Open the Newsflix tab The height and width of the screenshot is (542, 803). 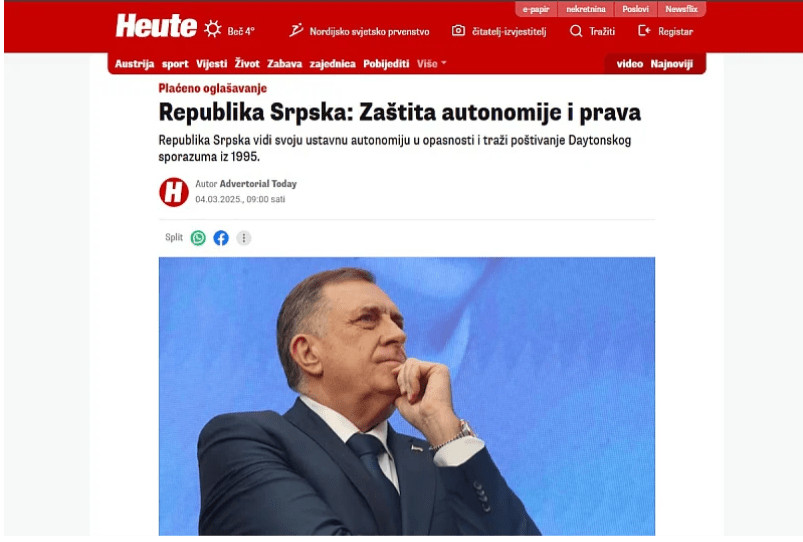681,9
